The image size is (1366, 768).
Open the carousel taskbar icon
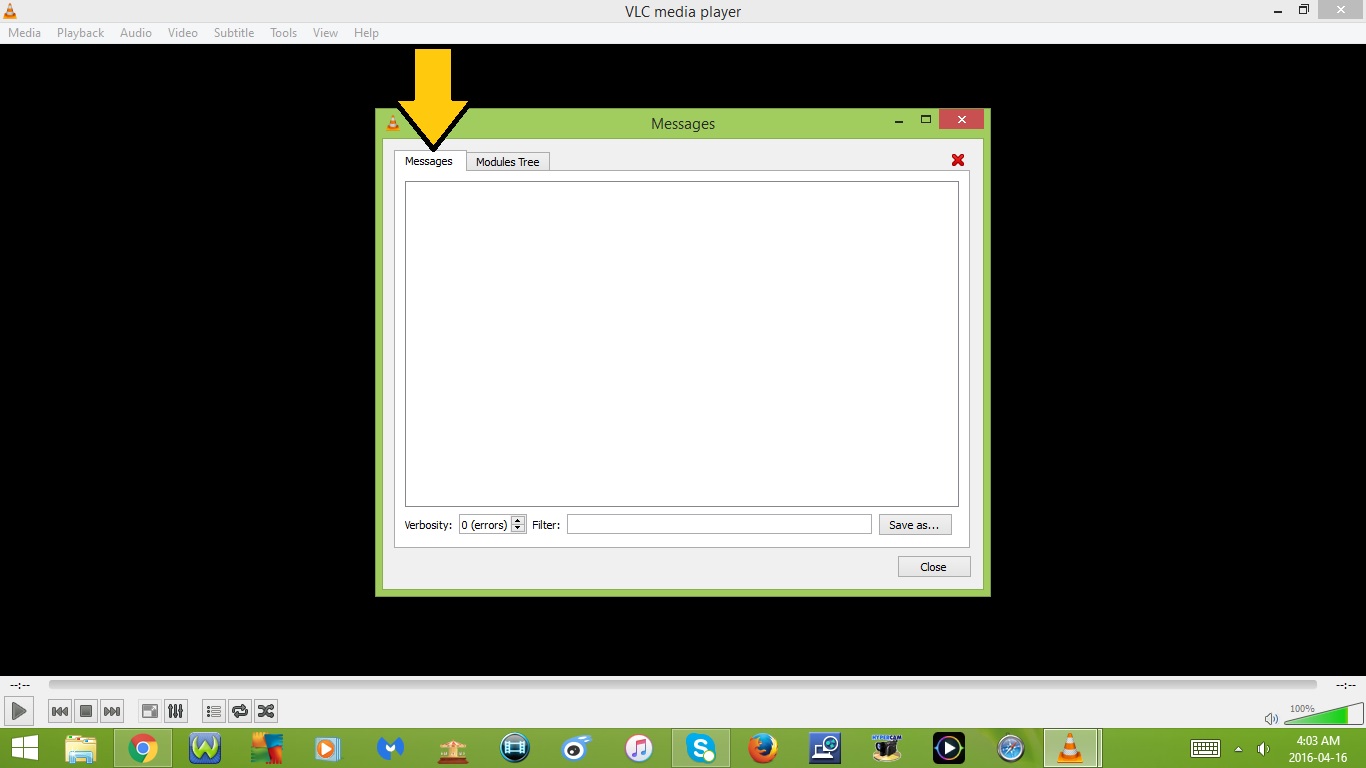click(x=453, y=748)
